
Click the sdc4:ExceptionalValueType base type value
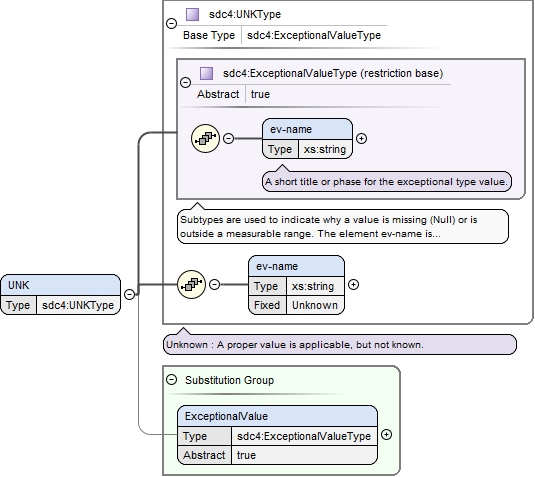[314, 35]
